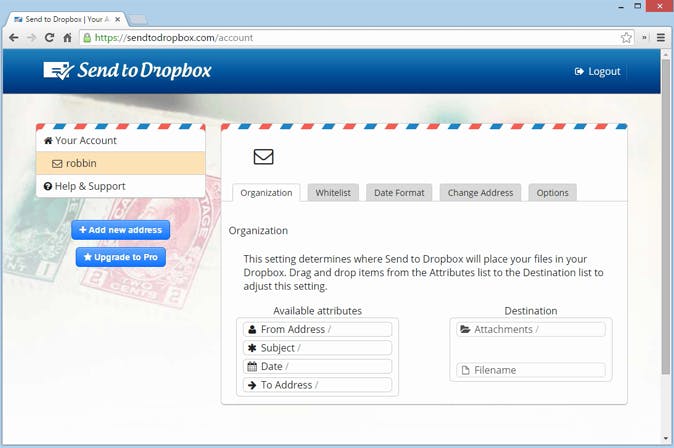The image size is (674, 448).
Task: Close the Send to Dropbox browser tab
Action: 117,19
